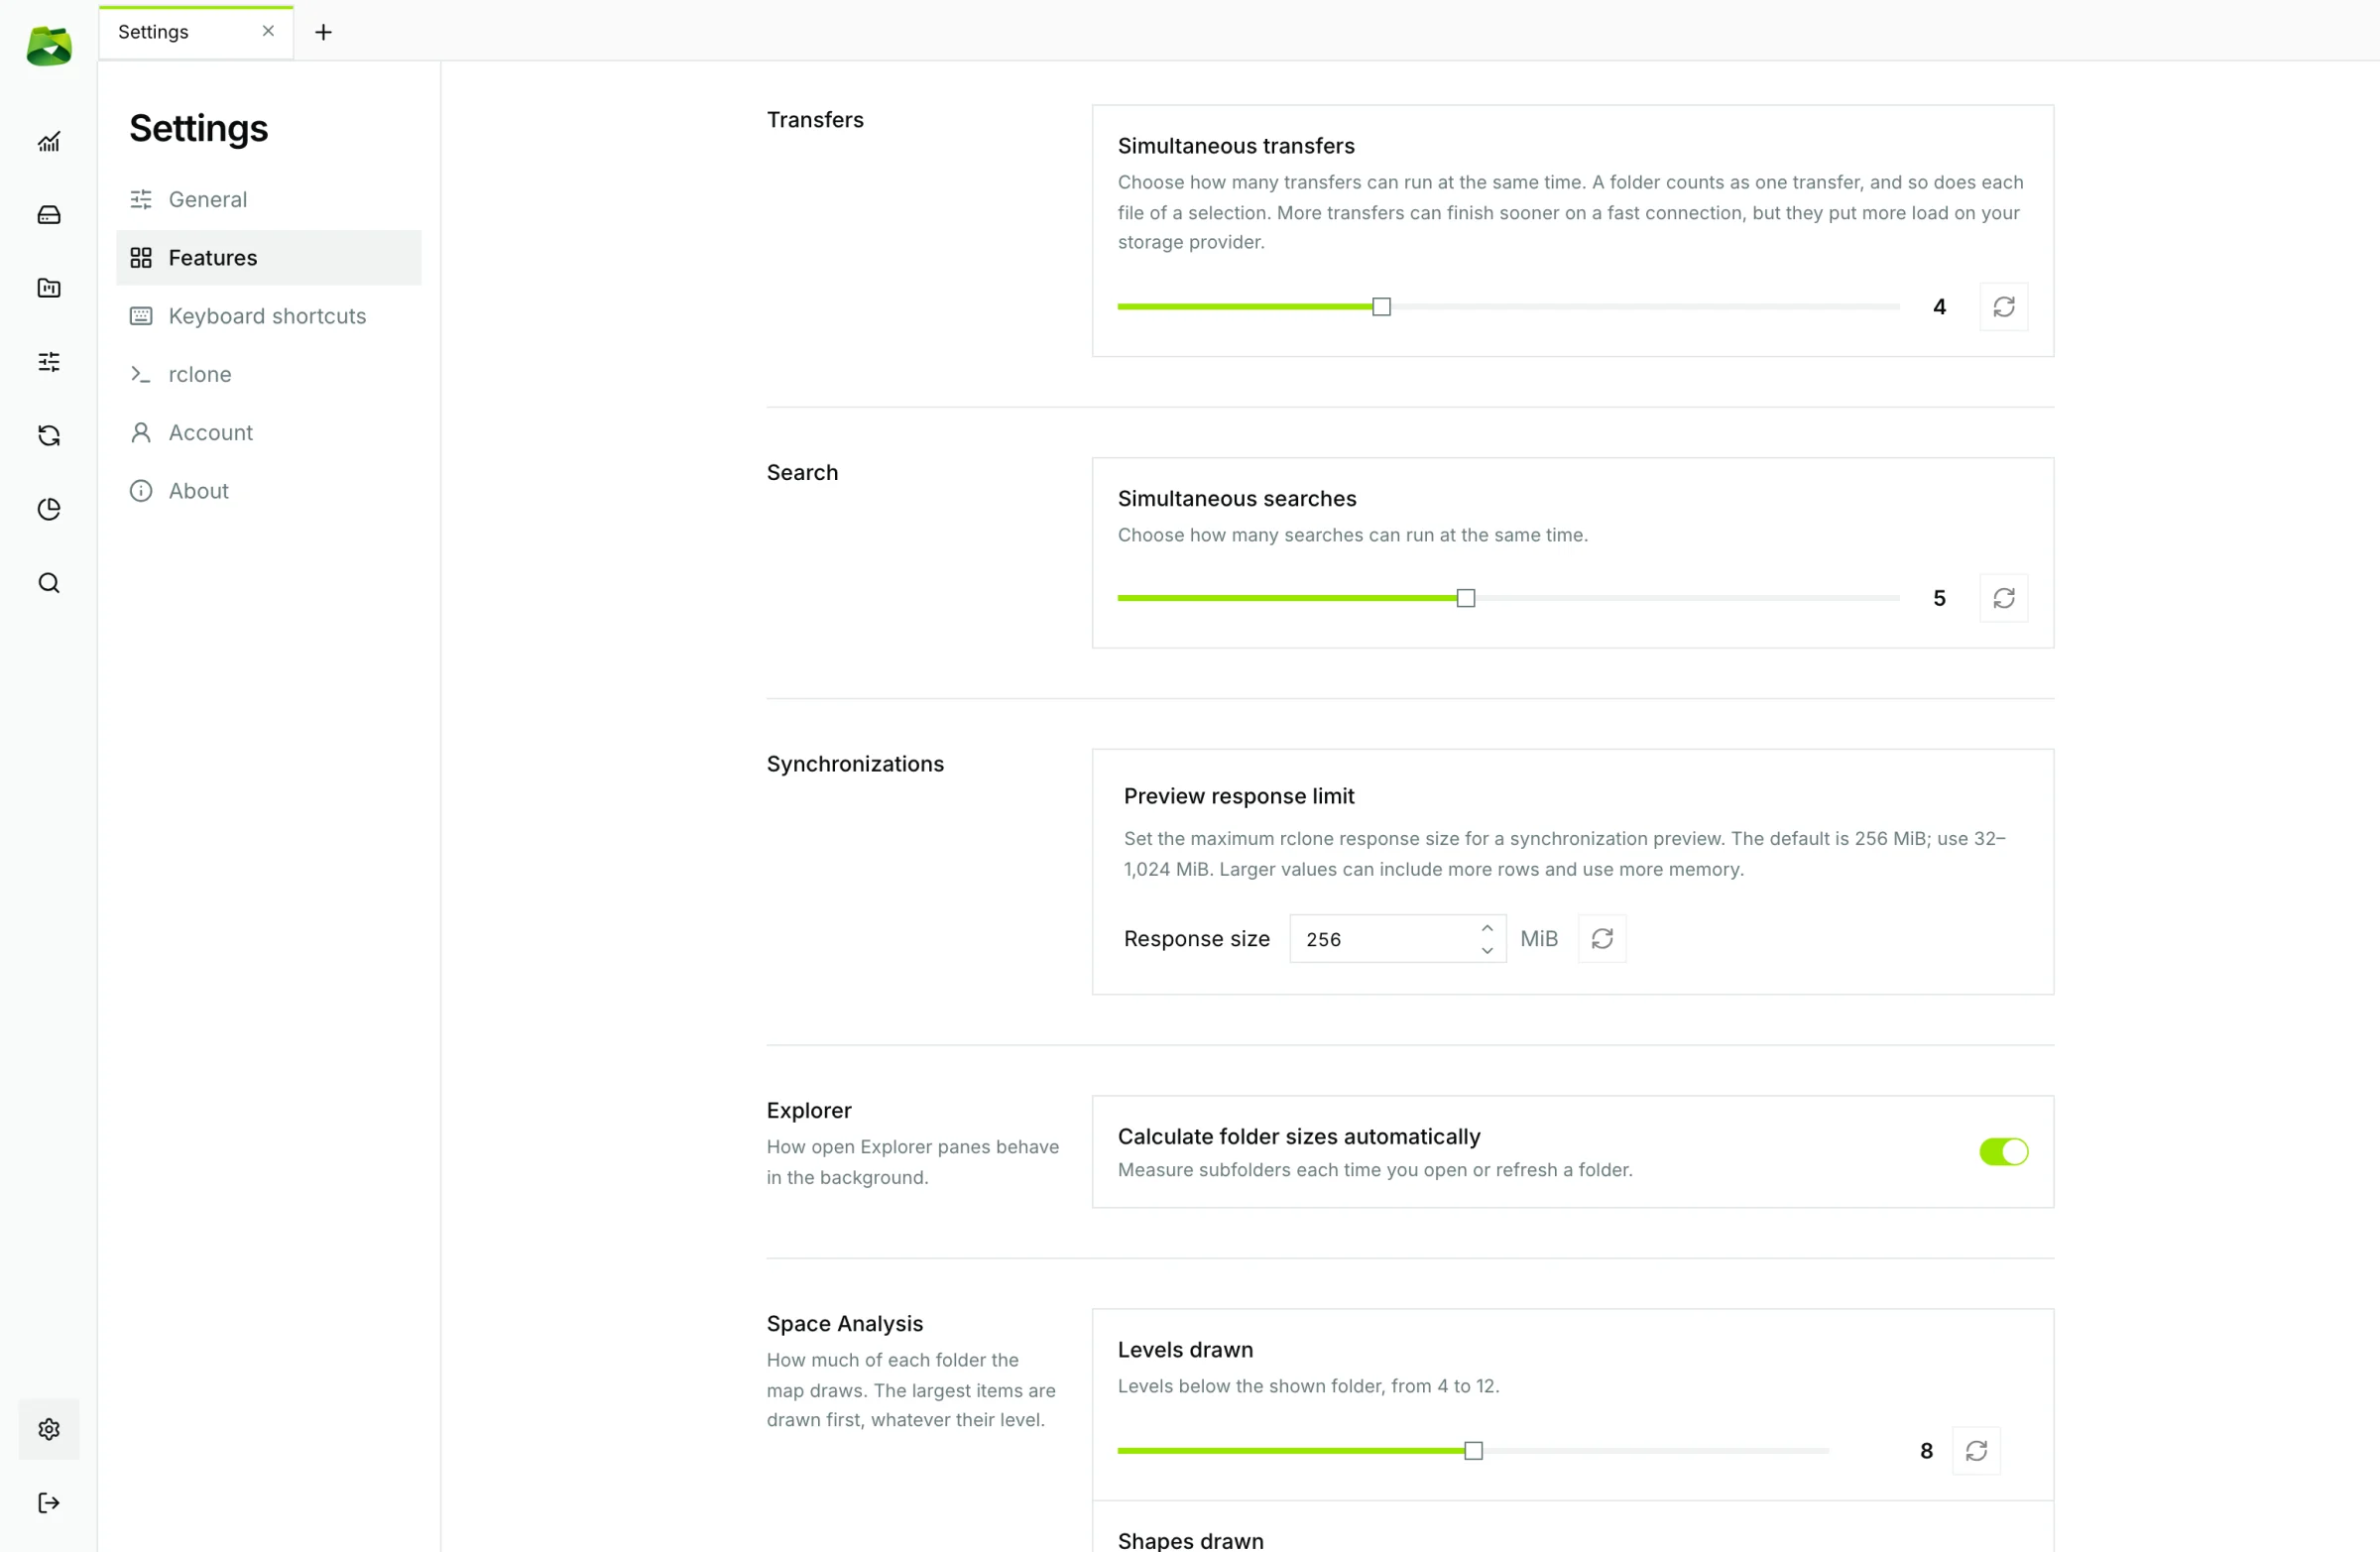Click the 'MiB' unit label
2380x1552 pixels.
(x=1539, y=939)
